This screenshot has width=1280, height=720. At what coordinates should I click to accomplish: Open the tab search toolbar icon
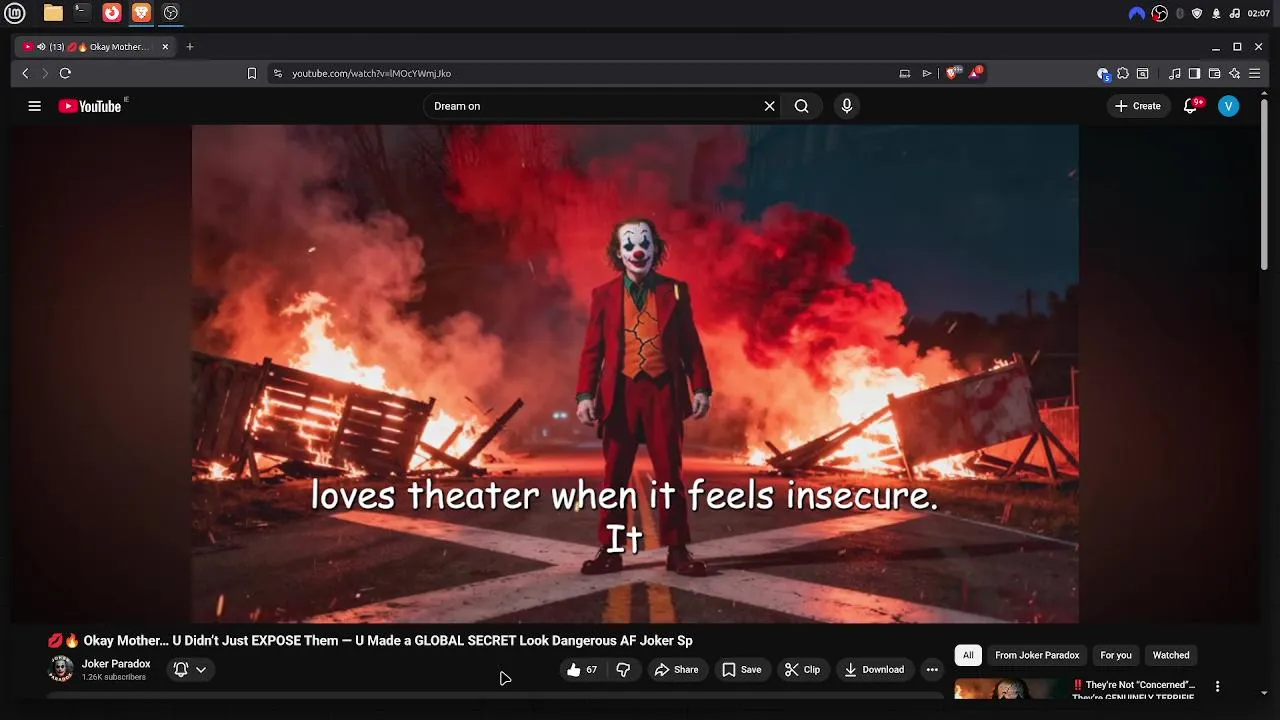click(x=1142, y=73)
